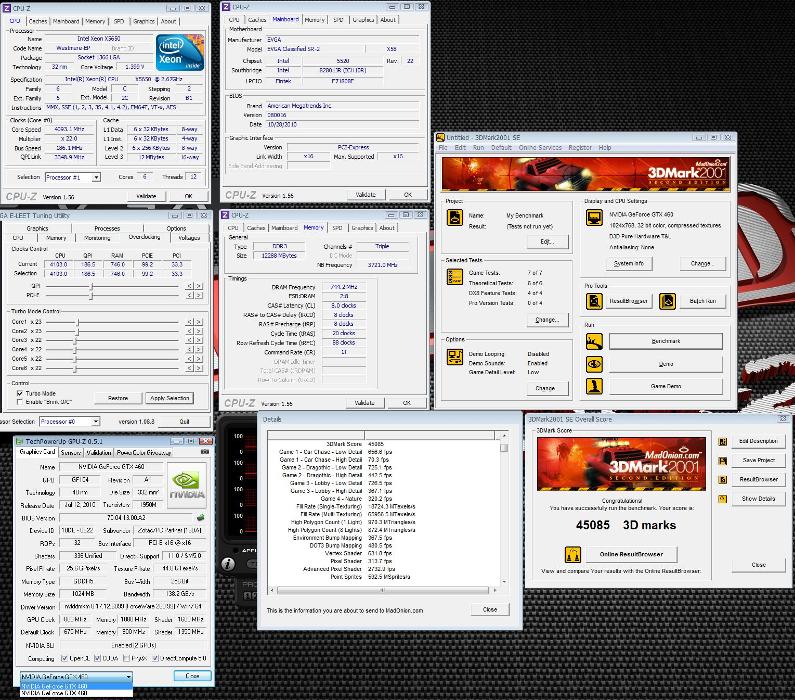Click the Display and CPU Settings monitor icon
The width and height of the screenshot is (795, 700).
point(594,218)
